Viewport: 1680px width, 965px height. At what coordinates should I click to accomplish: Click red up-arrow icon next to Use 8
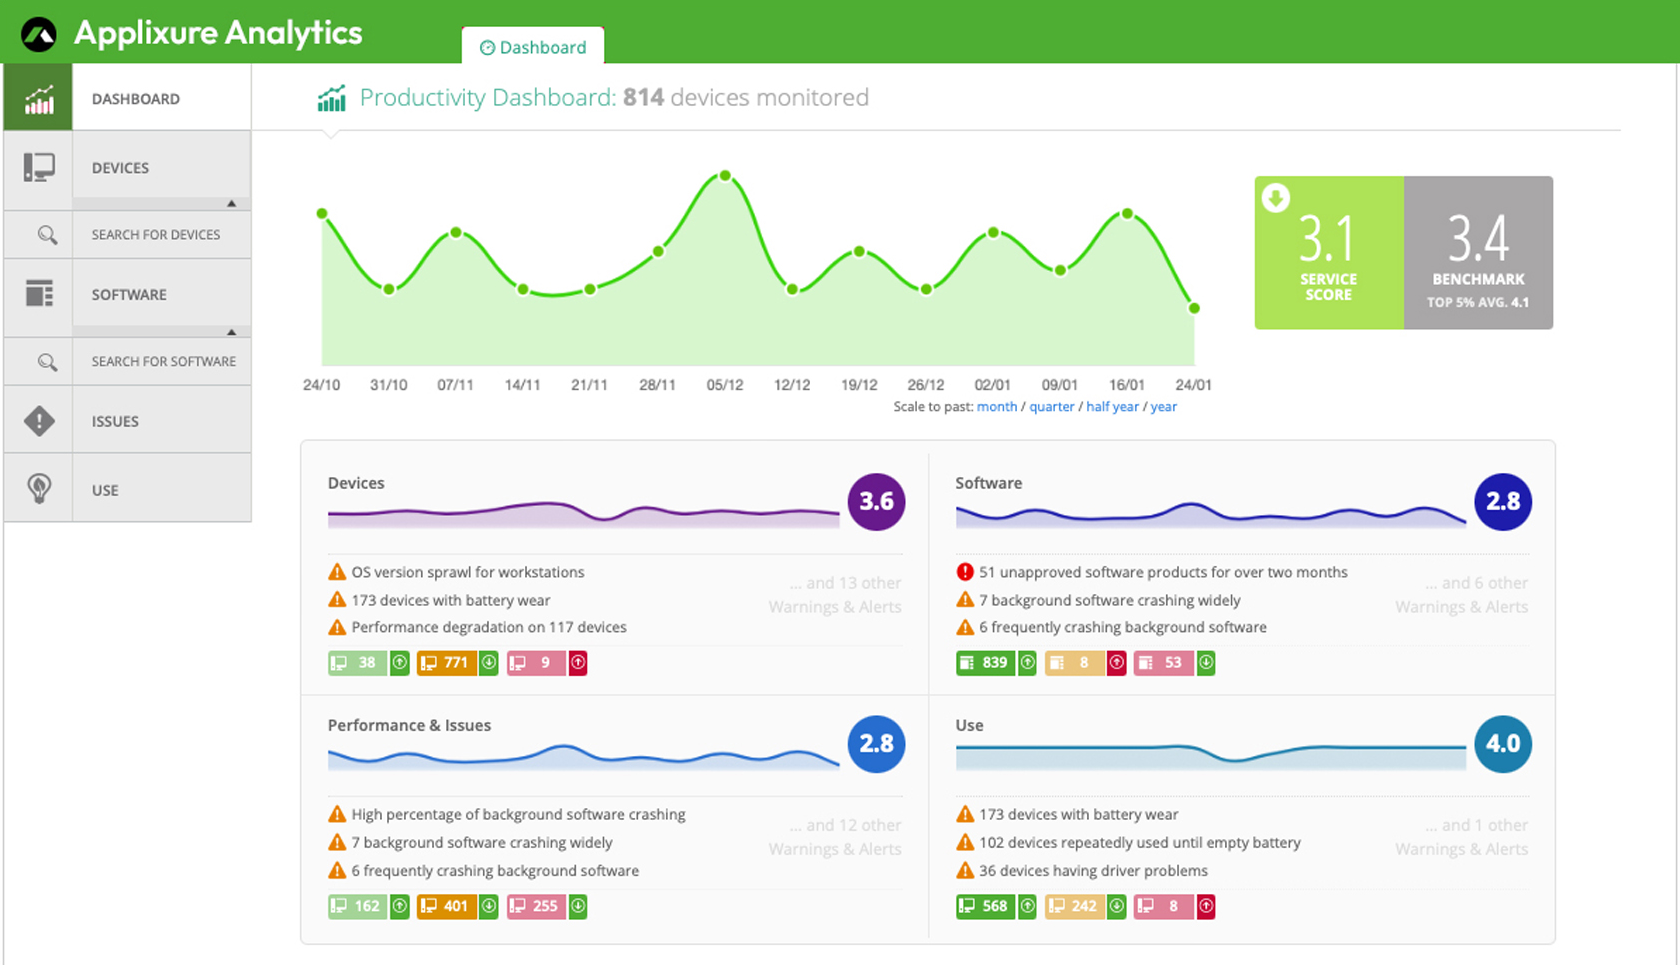[1206, 906]
